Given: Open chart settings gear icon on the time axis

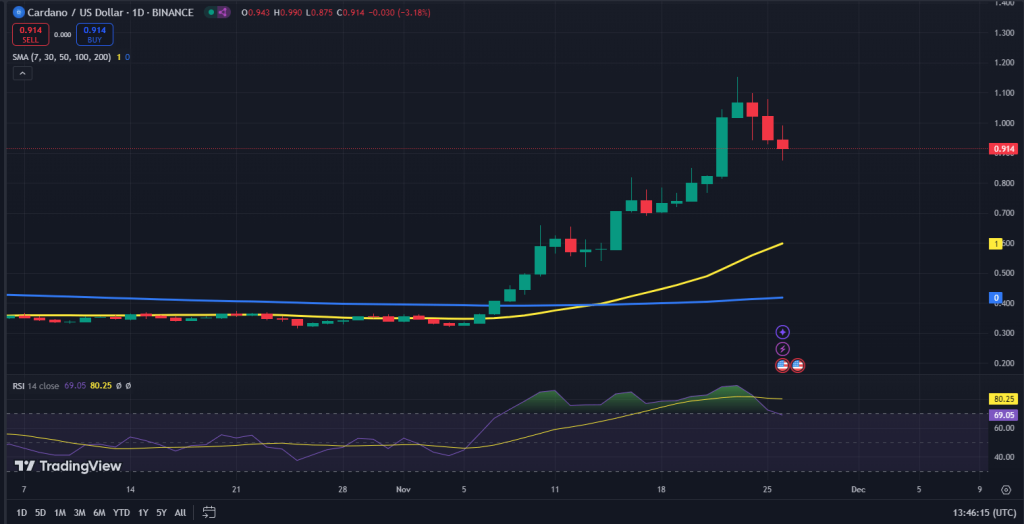Looking at the screenshot, I should pyautogui.click(x=1006, y=489).
